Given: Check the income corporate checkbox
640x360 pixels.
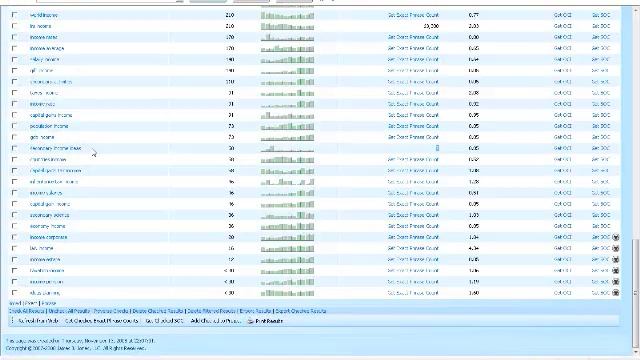Looking at the screenshot, I should tap(15, 237).
